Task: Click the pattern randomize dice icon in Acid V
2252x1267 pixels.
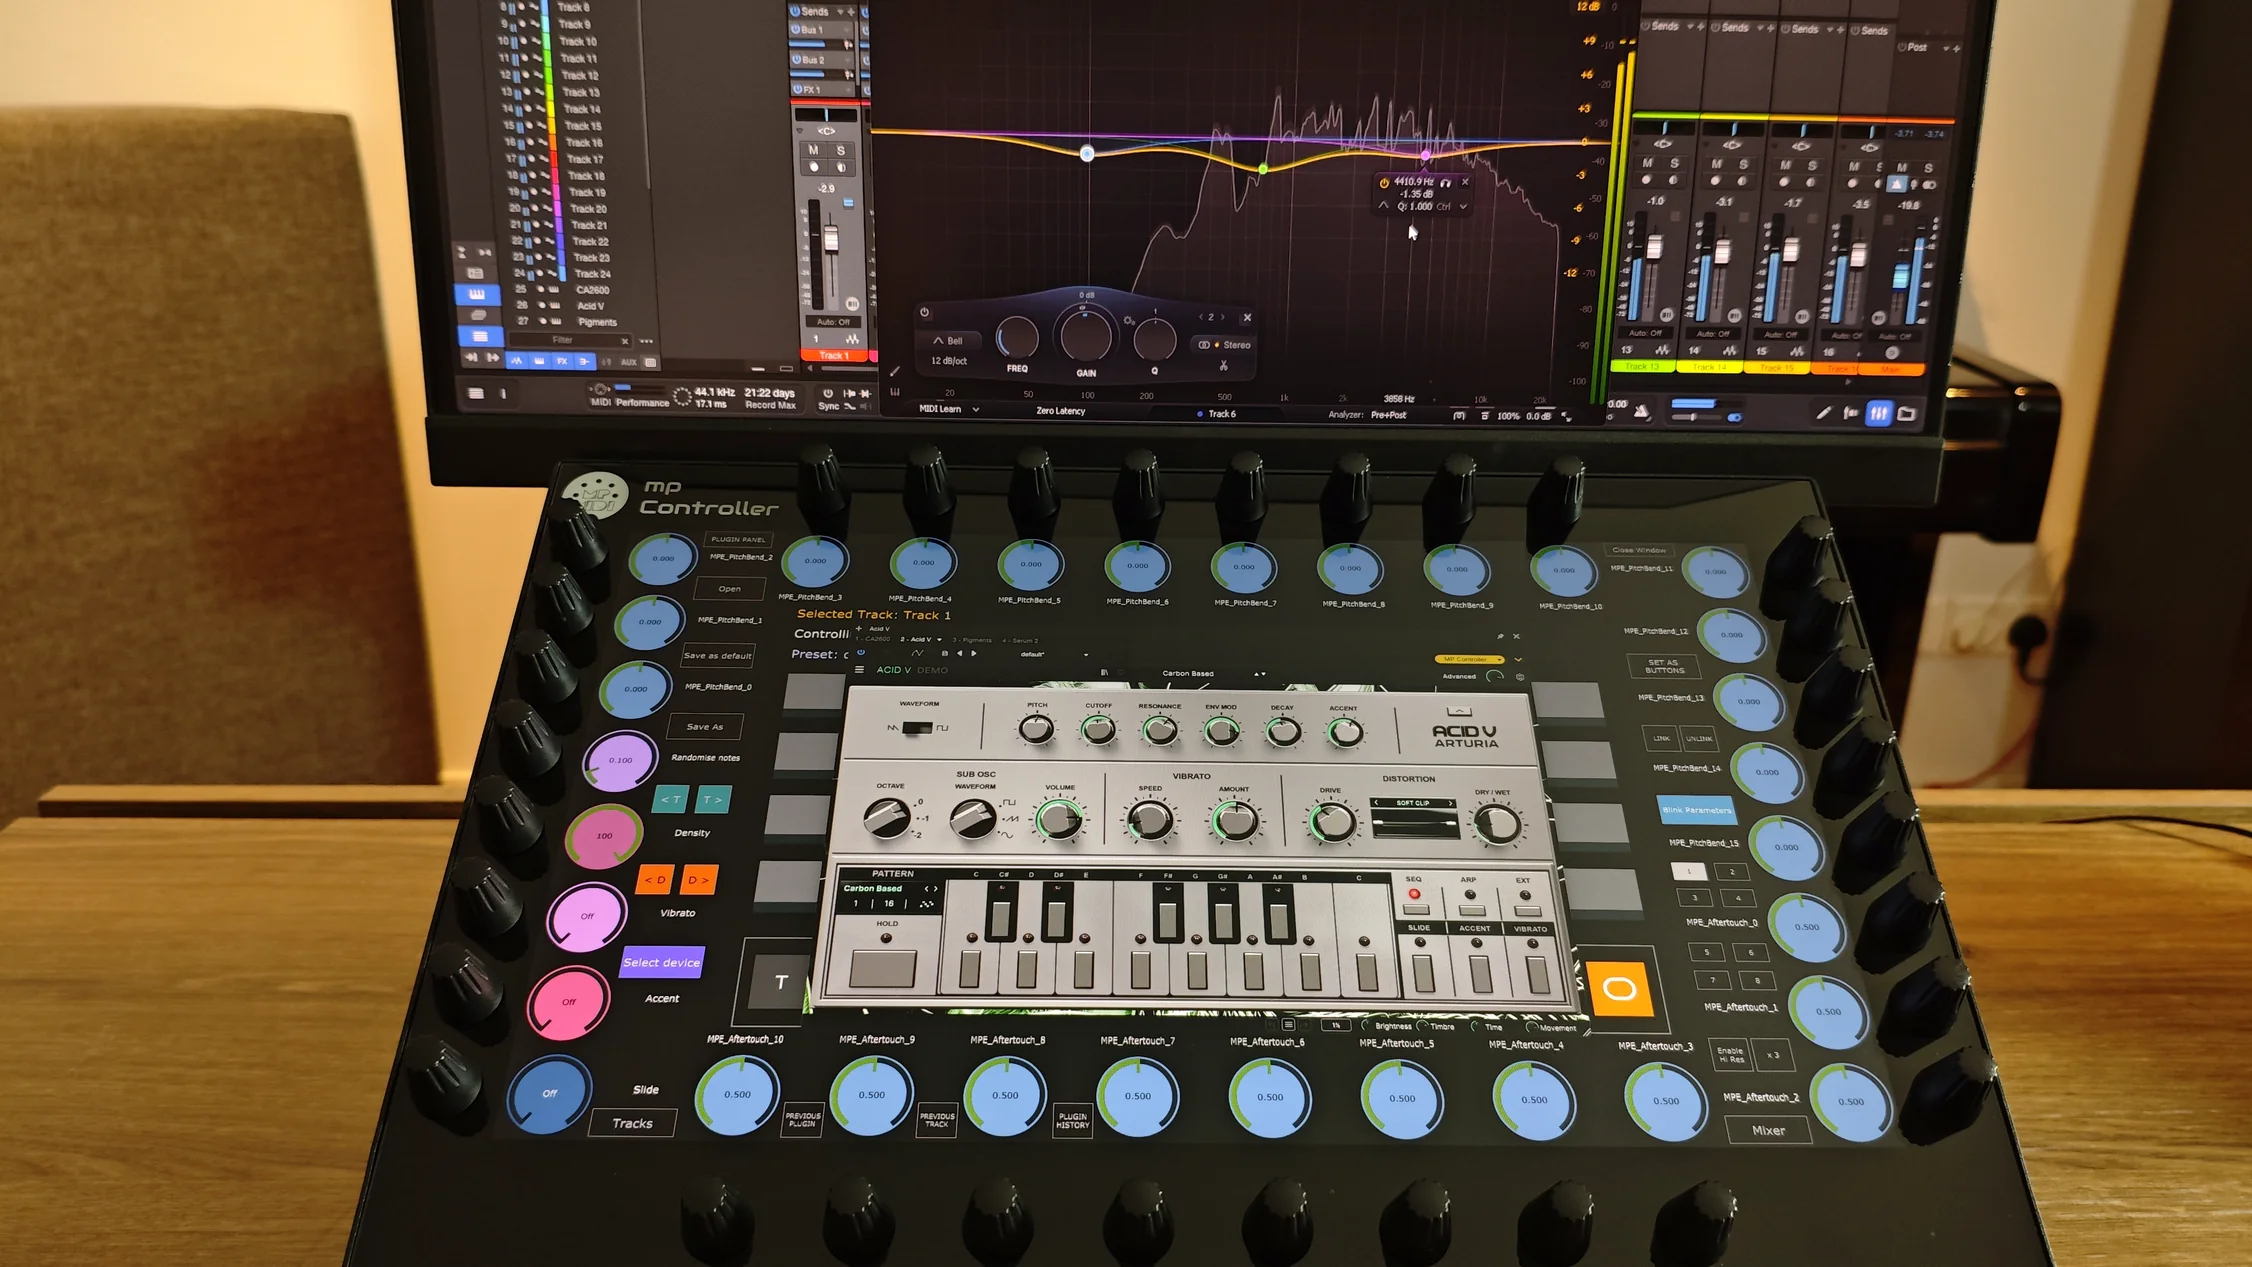Action: [926, 904]
